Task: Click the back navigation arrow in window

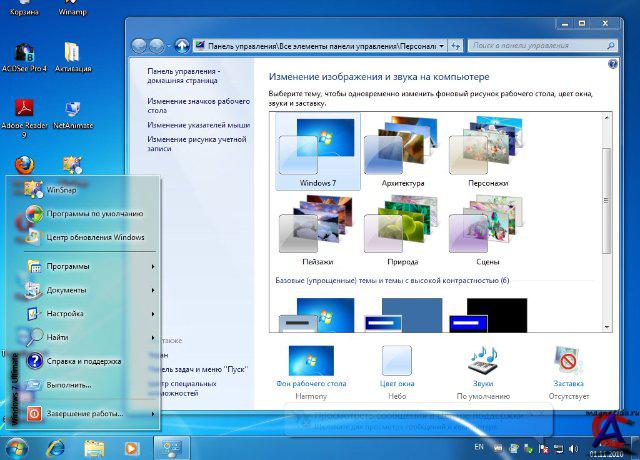Action: [x=141, y=45]
